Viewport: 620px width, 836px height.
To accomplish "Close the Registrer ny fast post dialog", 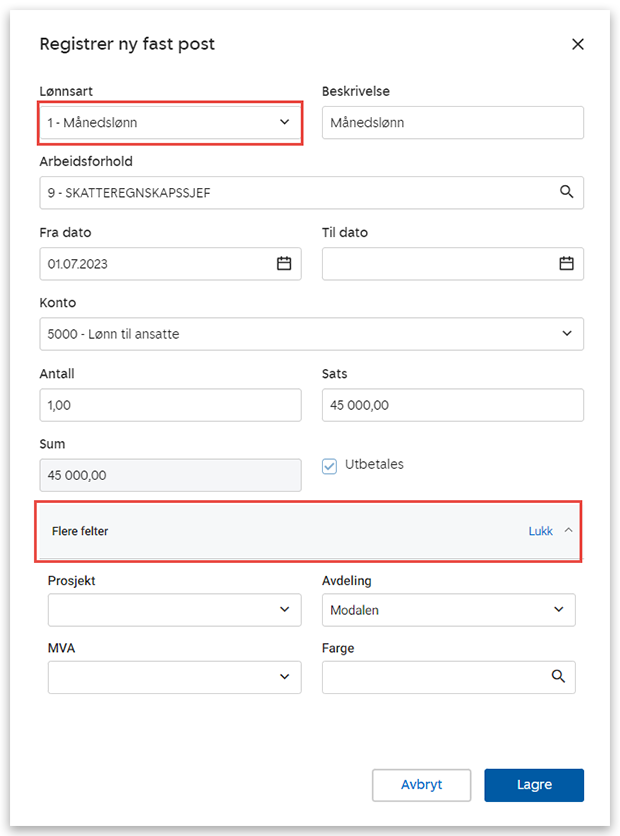I will pos(577,44).
